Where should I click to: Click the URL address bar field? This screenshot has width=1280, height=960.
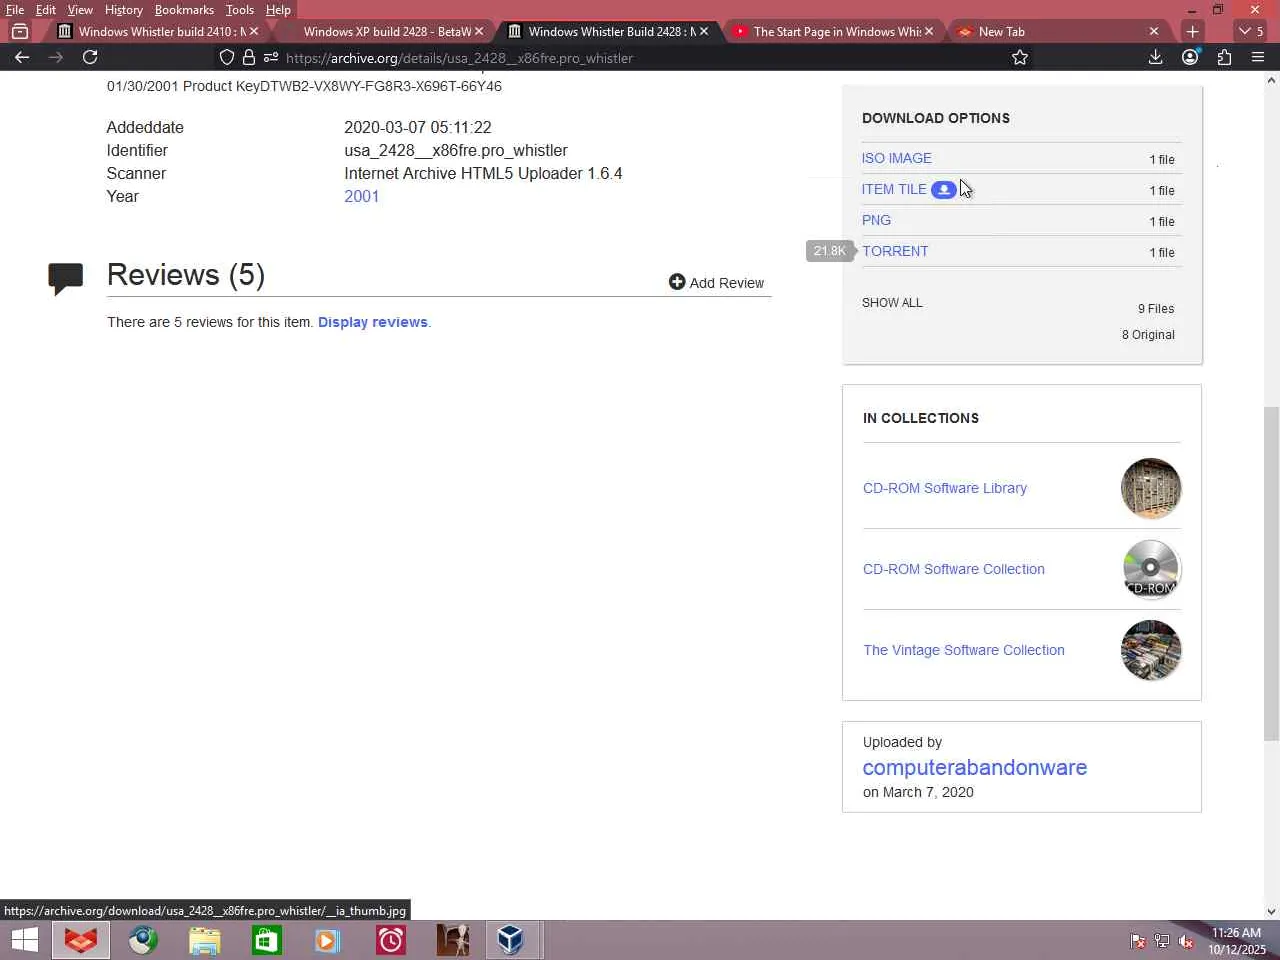pos(640,58)
